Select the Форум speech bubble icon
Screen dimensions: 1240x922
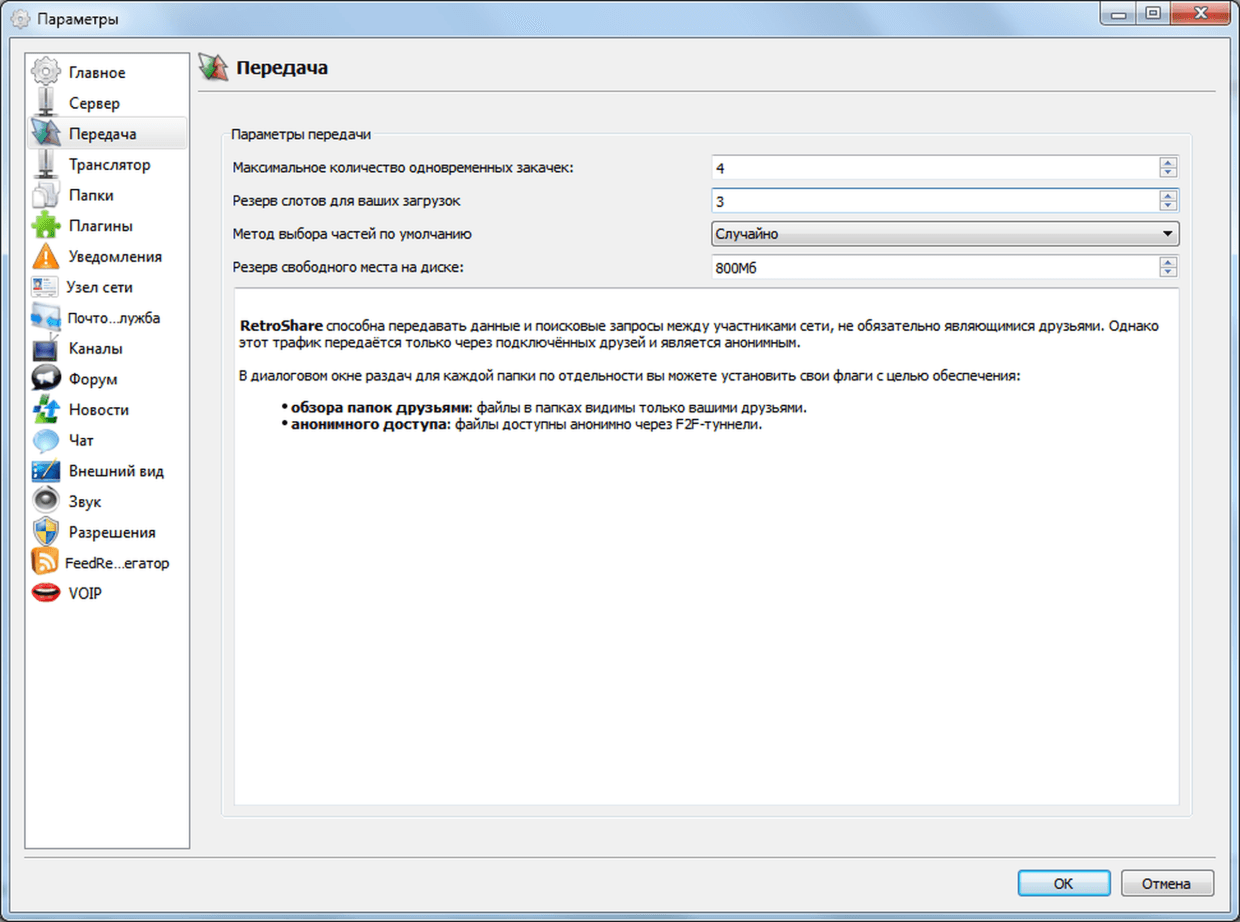click(x=46, y=379)
